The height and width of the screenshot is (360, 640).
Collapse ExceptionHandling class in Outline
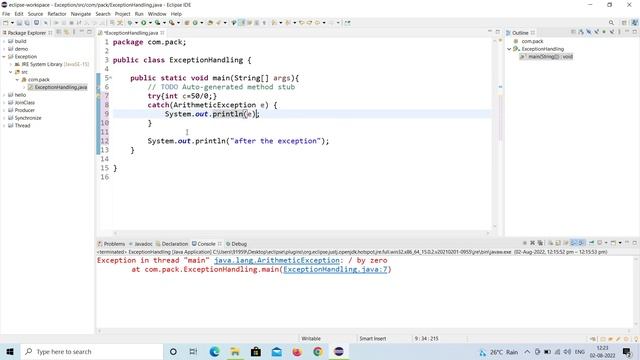[509, 49]
